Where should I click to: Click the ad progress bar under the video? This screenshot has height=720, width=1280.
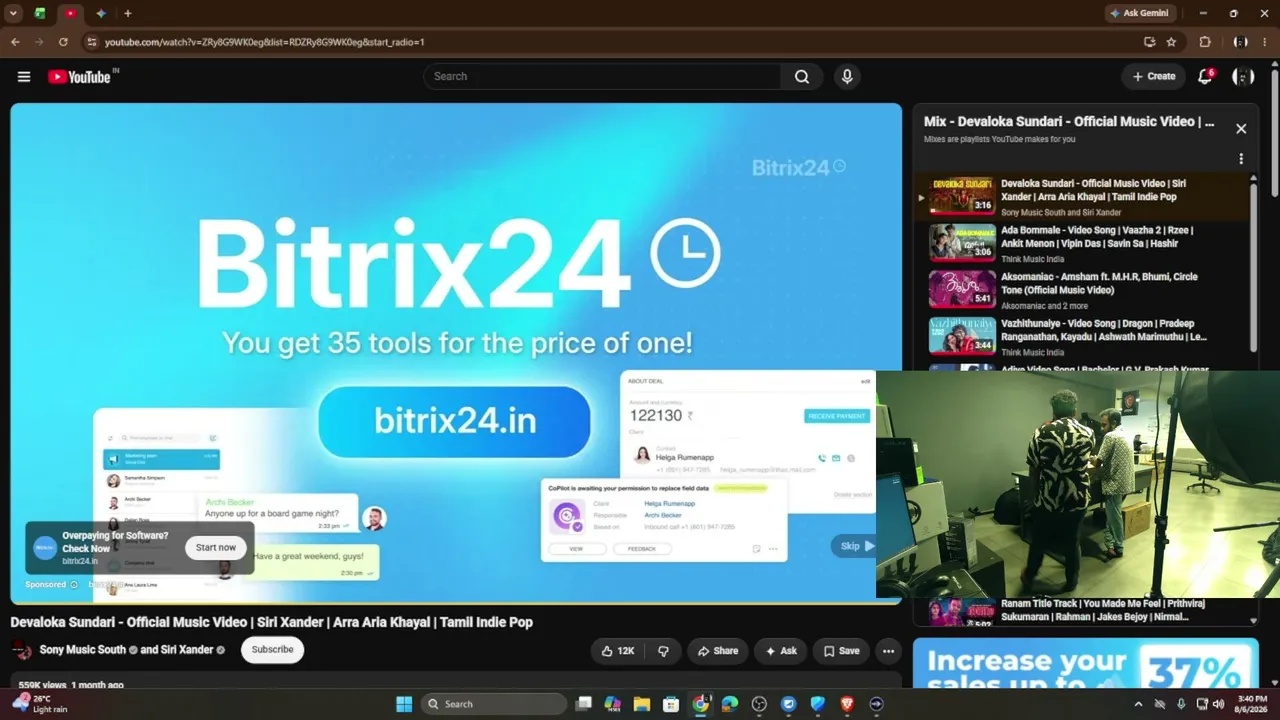[x=456, y=602]
